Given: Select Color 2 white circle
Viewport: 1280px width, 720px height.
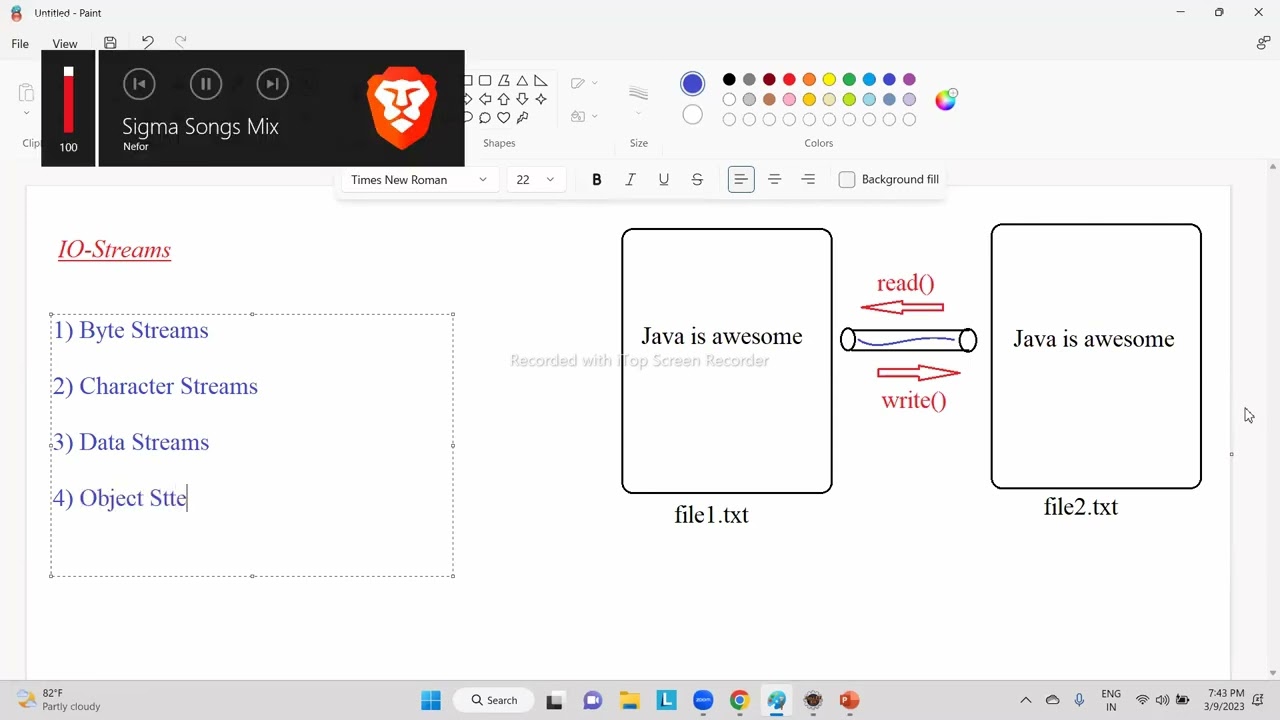Looking at the screenshot, I should (692, 114).
